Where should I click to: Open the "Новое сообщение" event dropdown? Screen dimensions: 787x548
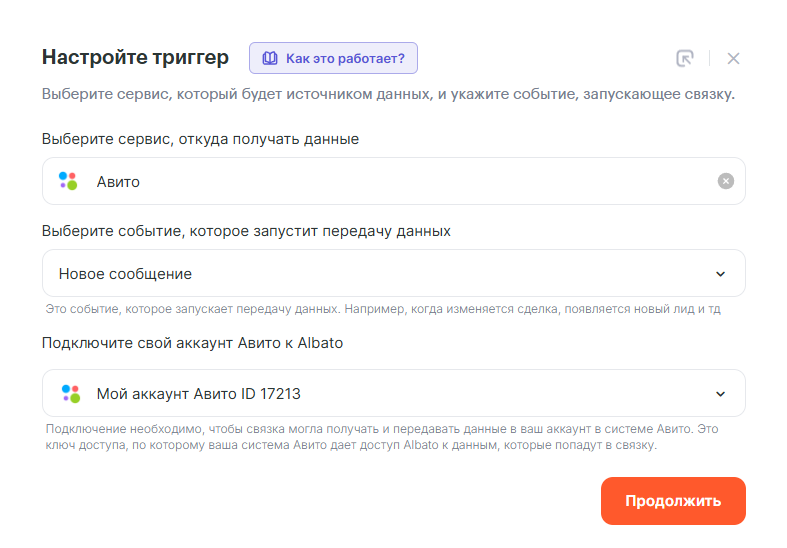[380, 273]
